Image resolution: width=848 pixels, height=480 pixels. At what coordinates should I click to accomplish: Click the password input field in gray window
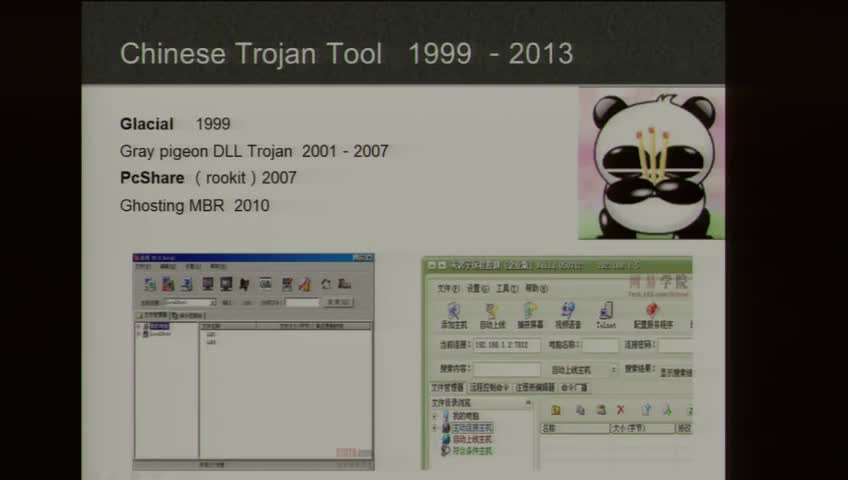(x=302, y=303)
